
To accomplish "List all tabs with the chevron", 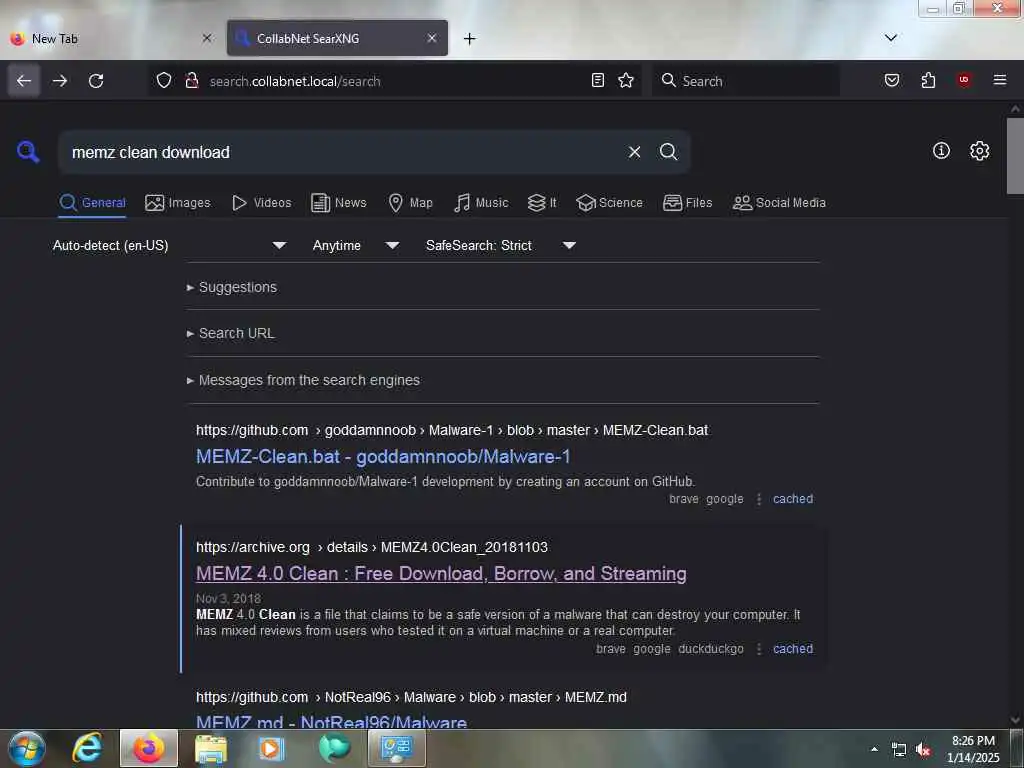I will [891, 38].
